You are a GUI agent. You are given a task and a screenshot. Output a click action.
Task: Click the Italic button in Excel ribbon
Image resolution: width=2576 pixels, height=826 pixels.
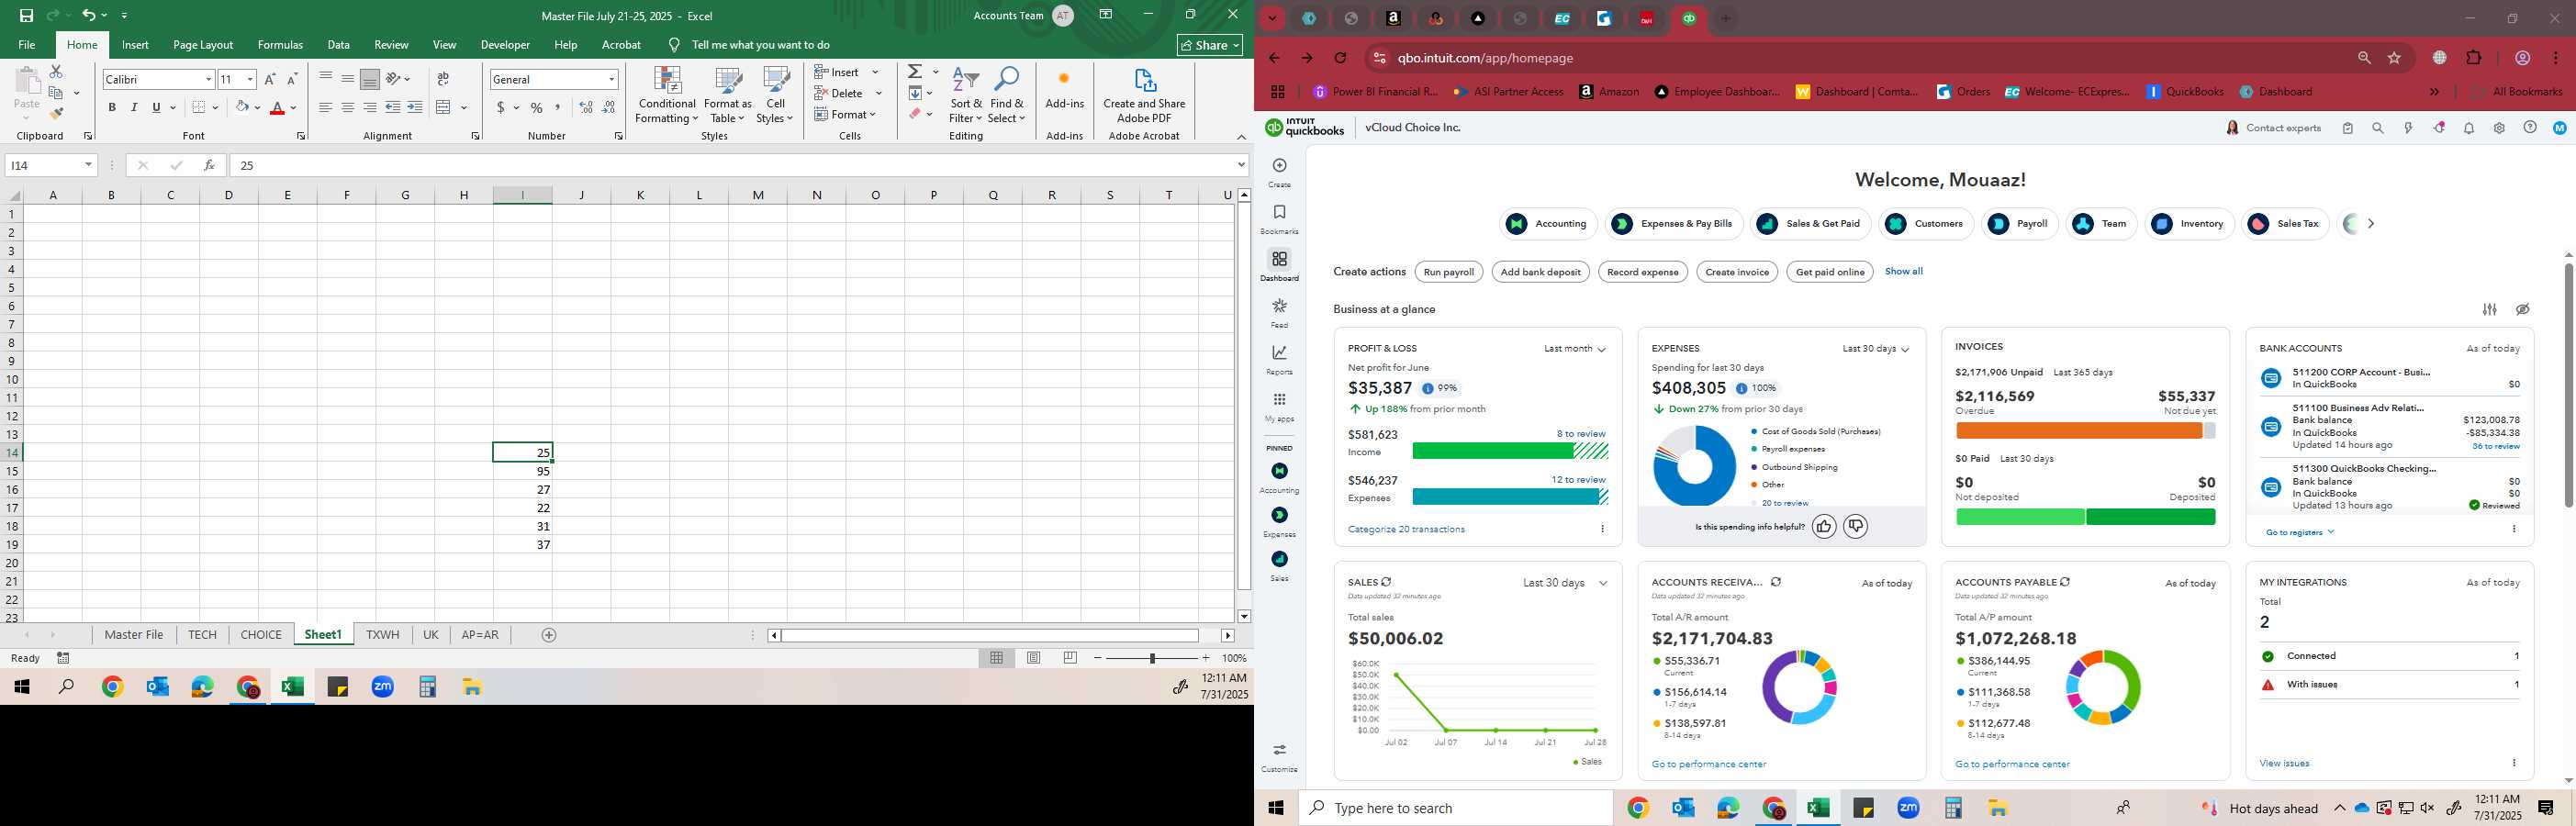(134, 108)
